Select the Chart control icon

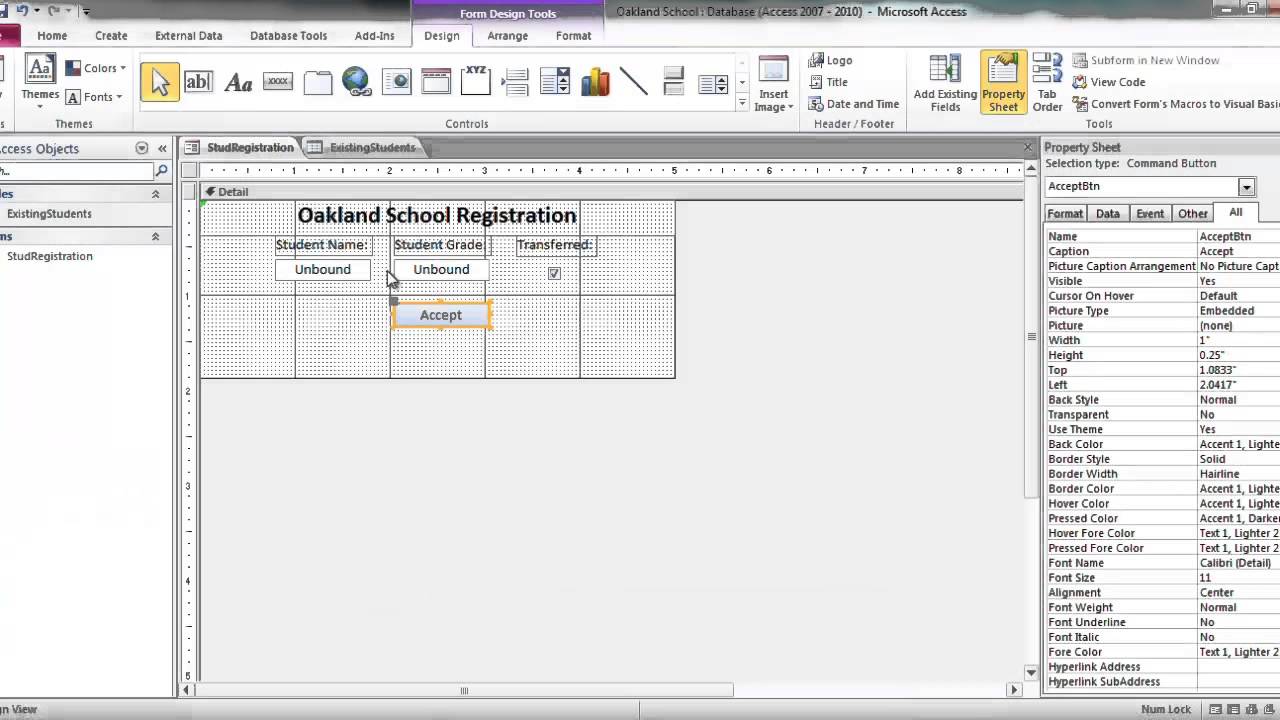tap(595, 82)
